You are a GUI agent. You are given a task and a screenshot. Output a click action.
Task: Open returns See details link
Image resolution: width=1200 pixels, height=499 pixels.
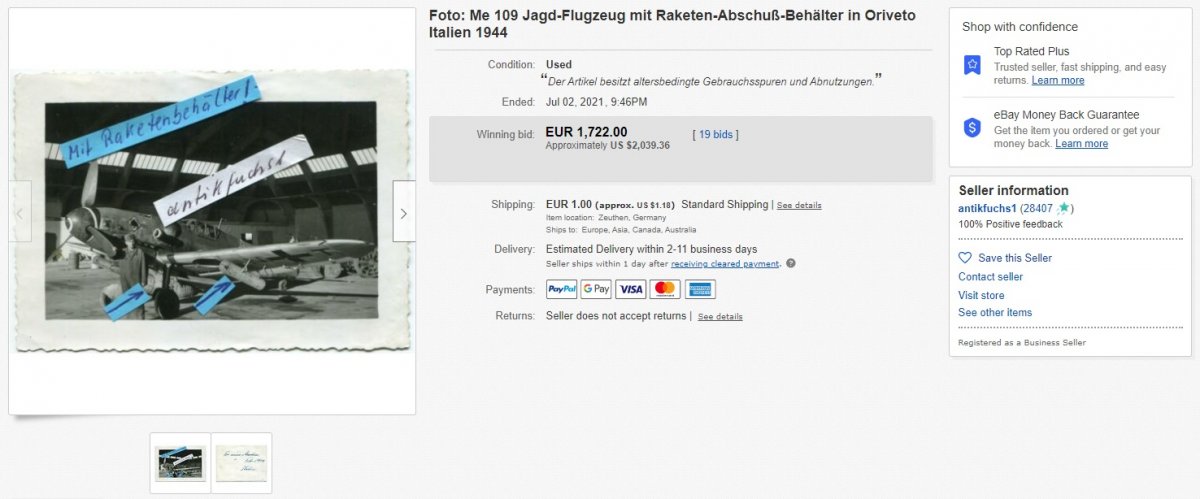click(x=720, y=316)
